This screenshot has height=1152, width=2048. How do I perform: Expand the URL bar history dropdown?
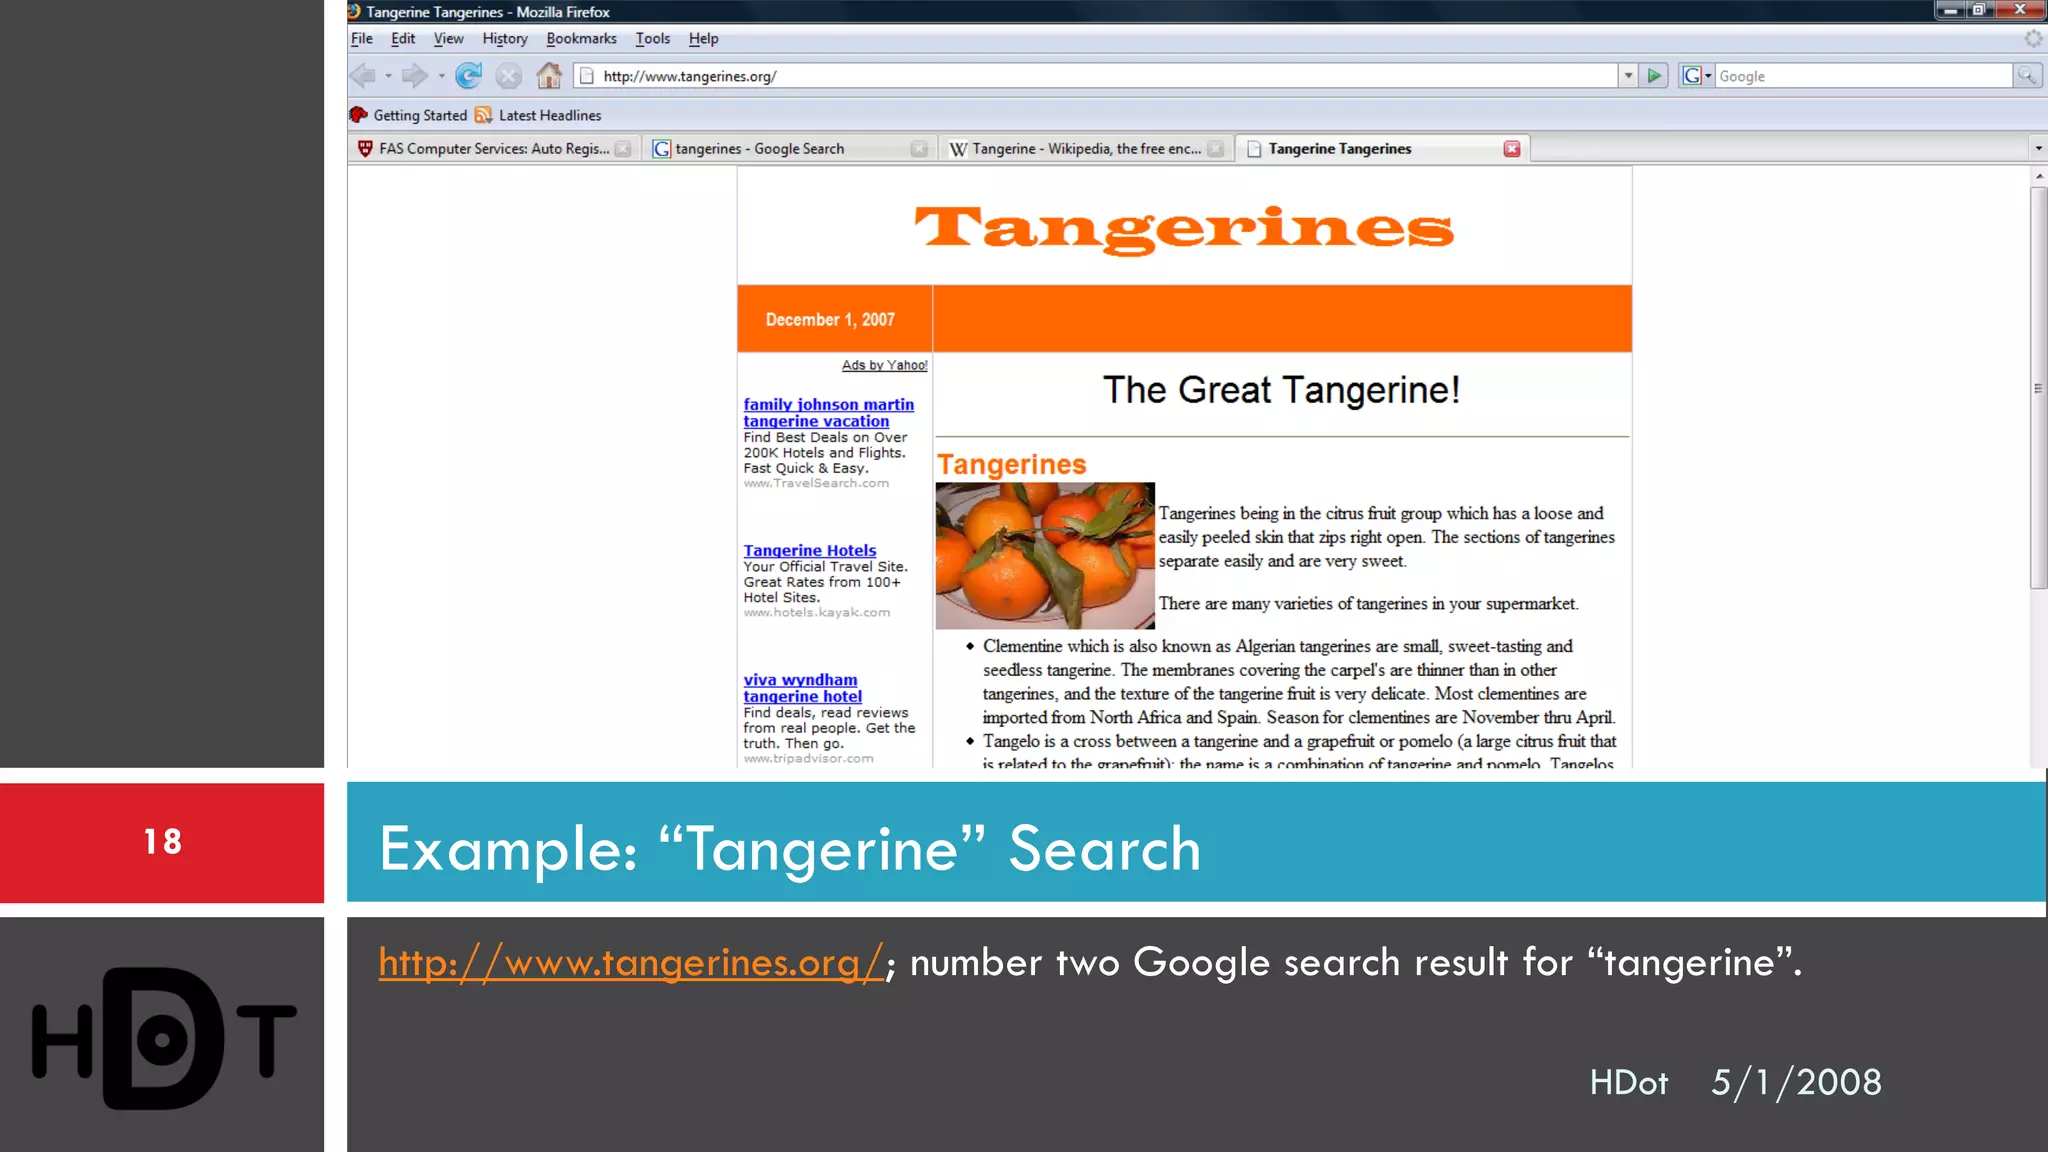tap(1628, 76)
